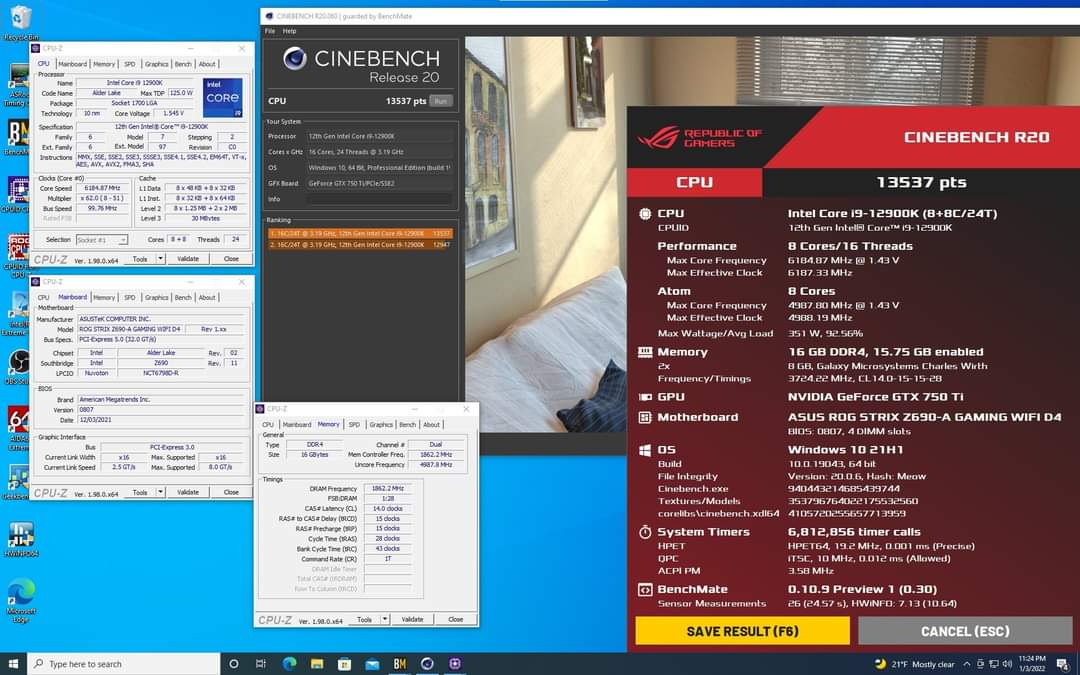This screenshot has width=1080, height=675.
Task: Select CPU tab in Memory CPU-Z window
Action: click(x=268, y=425)
